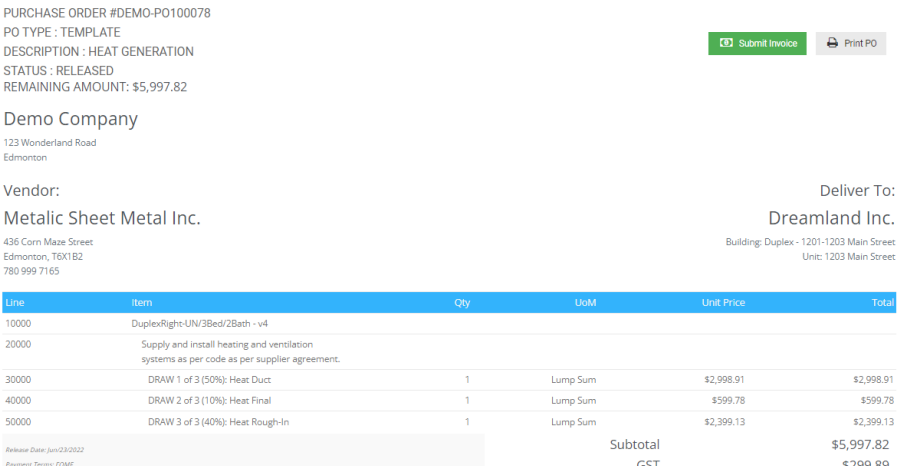This screenshot has width=905, height=466.
Task: Click the money icon on Submit Invoice
Action: [x=725, y=44]
